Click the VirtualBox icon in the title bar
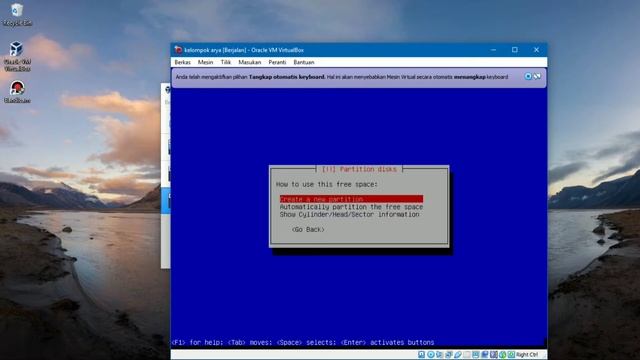Image resolution: width=640 pixels, height=360 pixels. (x=178, y=50)
